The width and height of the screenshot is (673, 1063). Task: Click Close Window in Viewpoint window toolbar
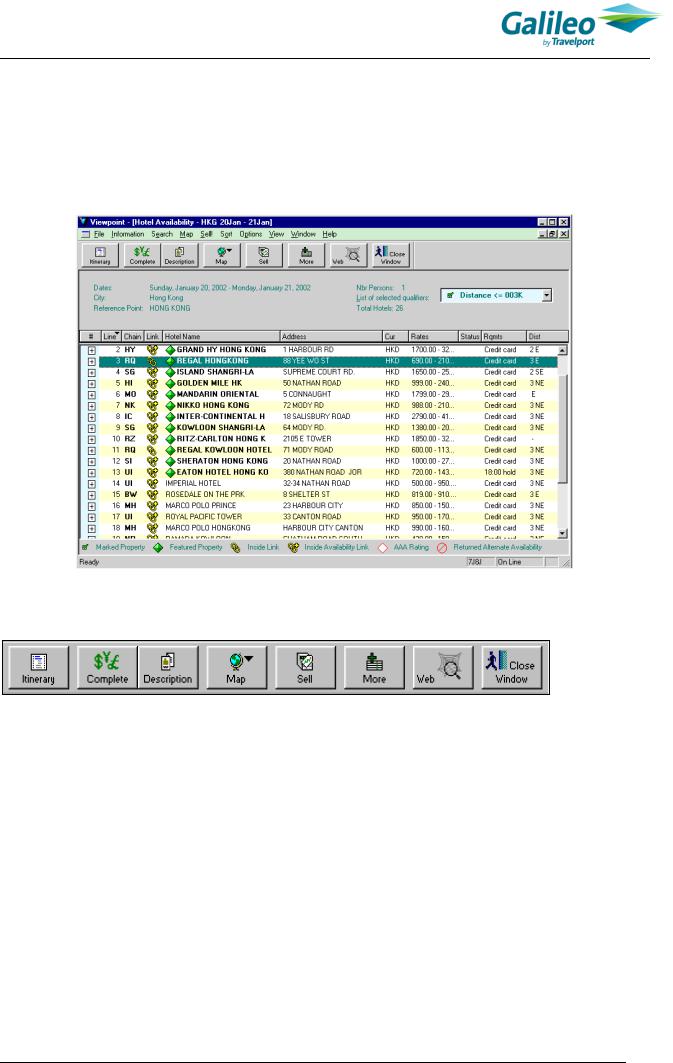click(391, 255)
